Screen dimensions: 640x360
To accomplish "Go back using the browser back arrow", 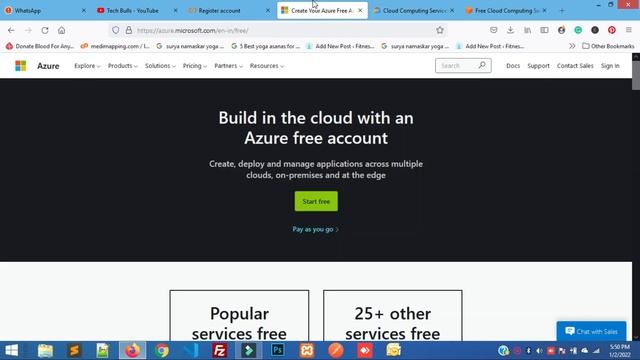I will [11, 30].
